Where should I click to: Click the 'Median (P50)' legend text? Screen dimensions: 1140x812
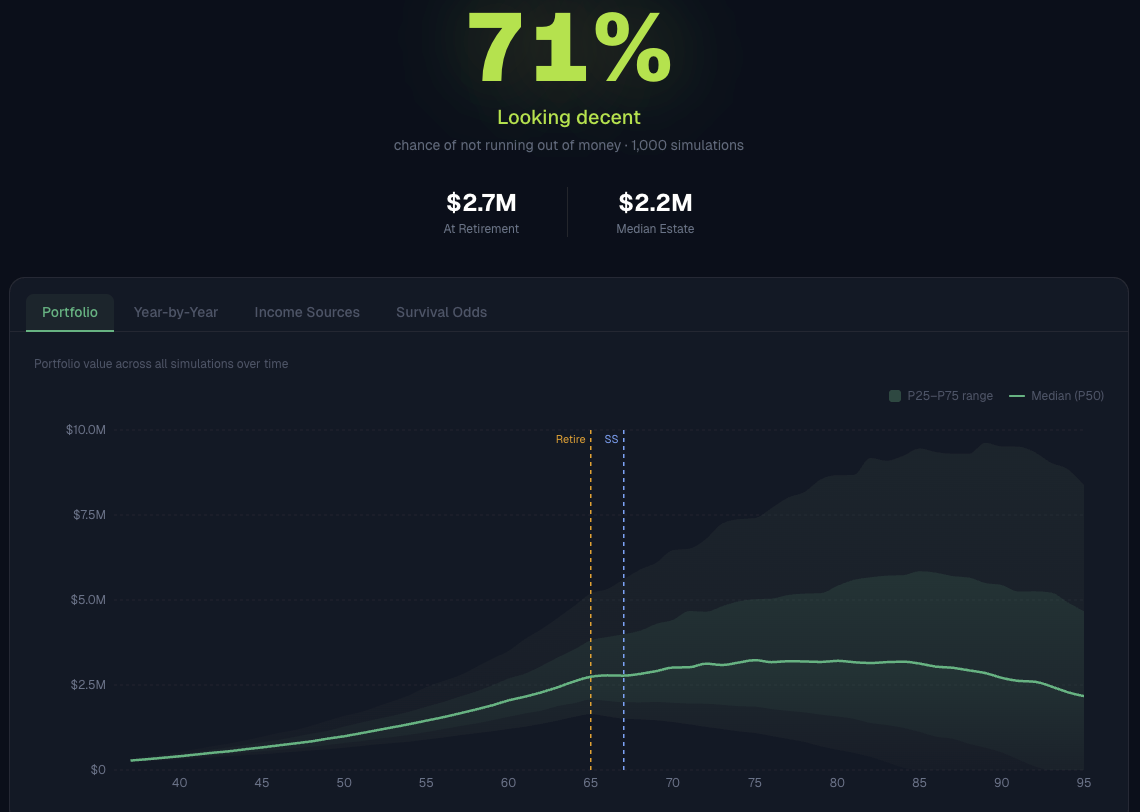click(x=1067, y=396)
